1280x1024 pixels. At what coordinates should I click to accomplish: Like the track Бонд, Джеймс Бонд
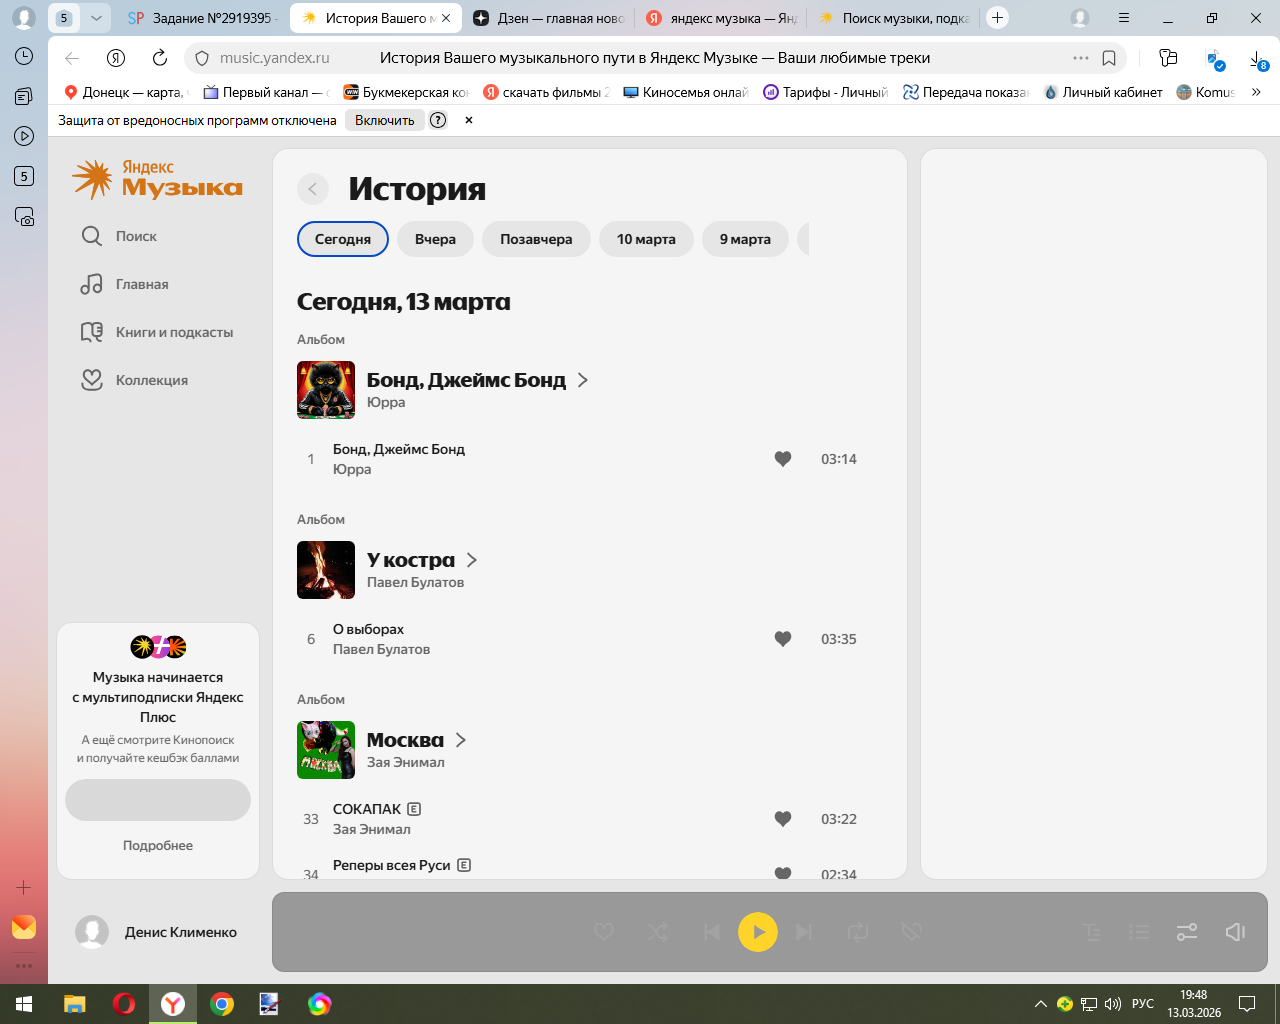point(783,459)
